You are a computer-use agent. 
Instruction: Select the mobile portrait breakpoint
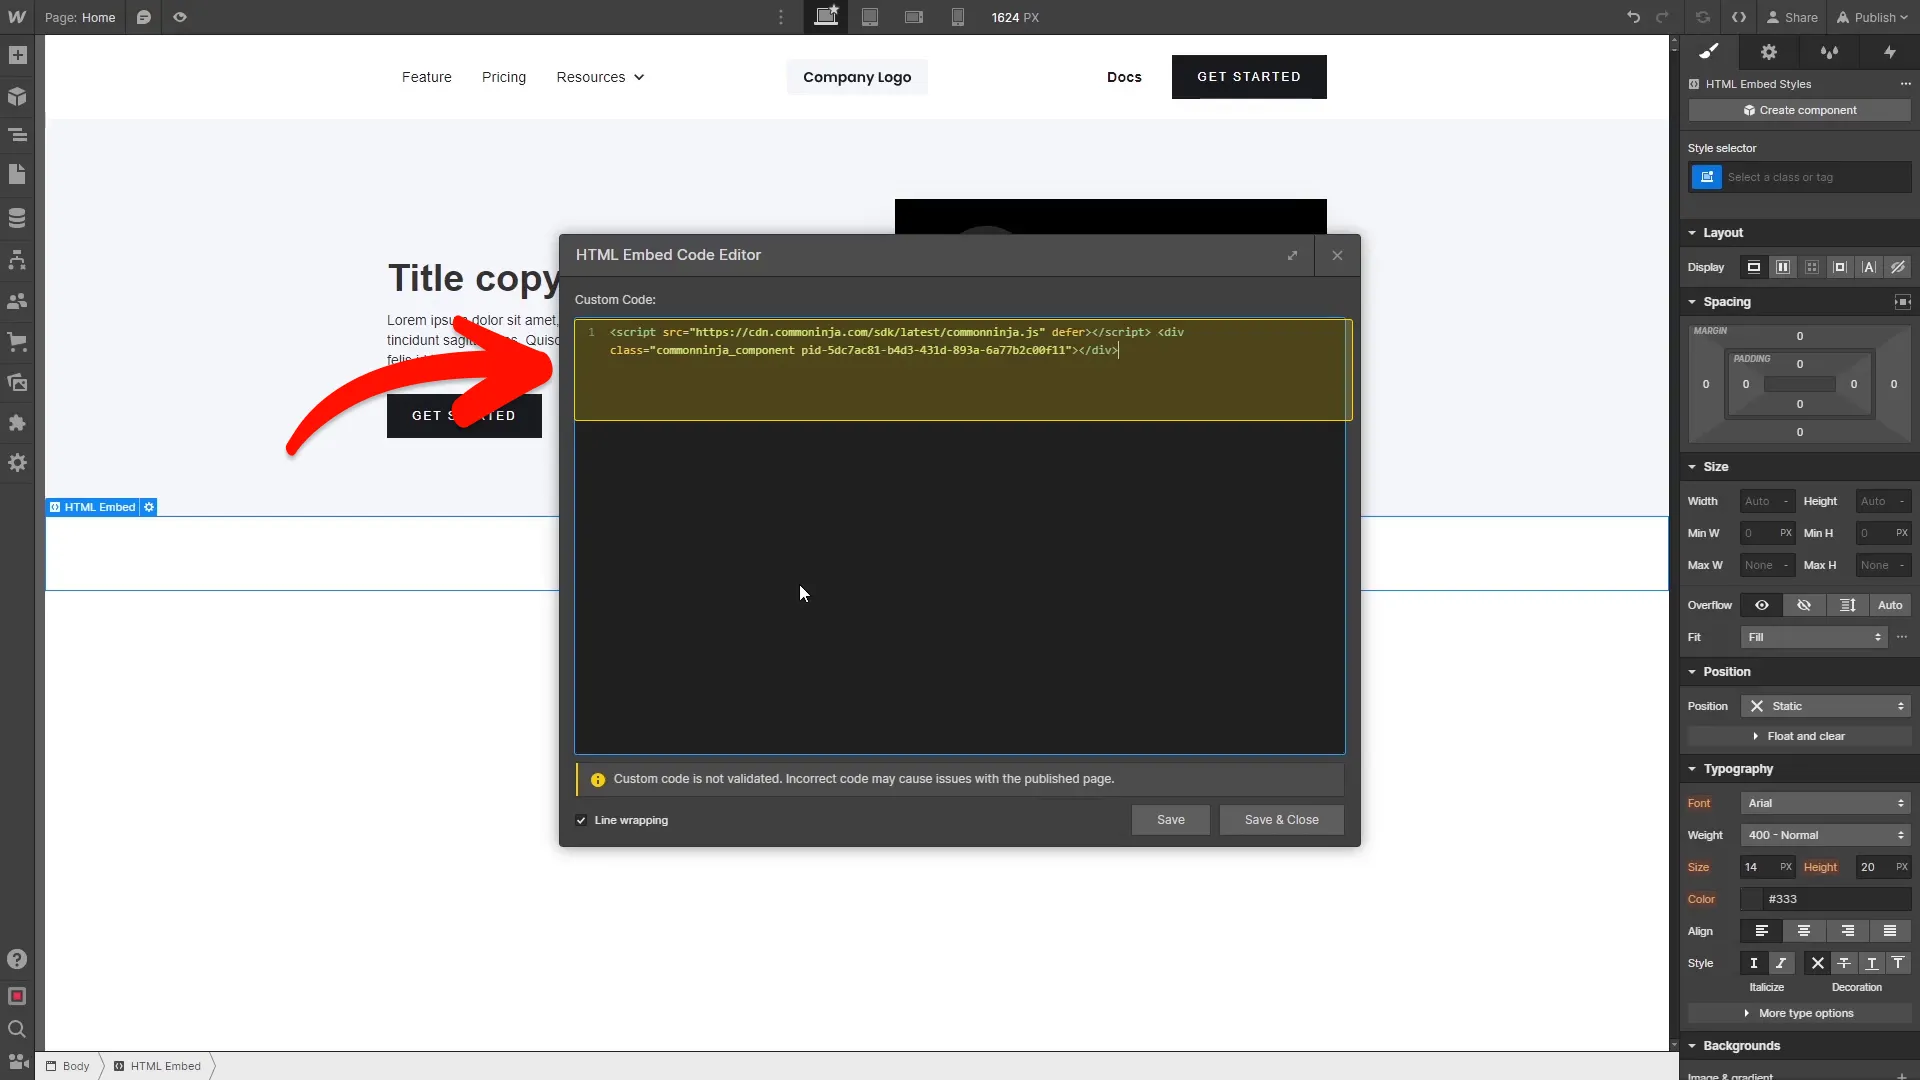click(x=958, y=17)
